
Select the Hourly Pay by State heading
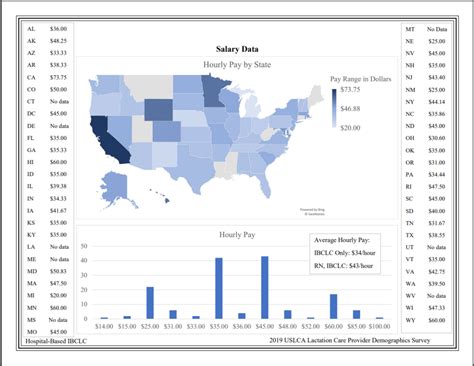pos(237,65)
